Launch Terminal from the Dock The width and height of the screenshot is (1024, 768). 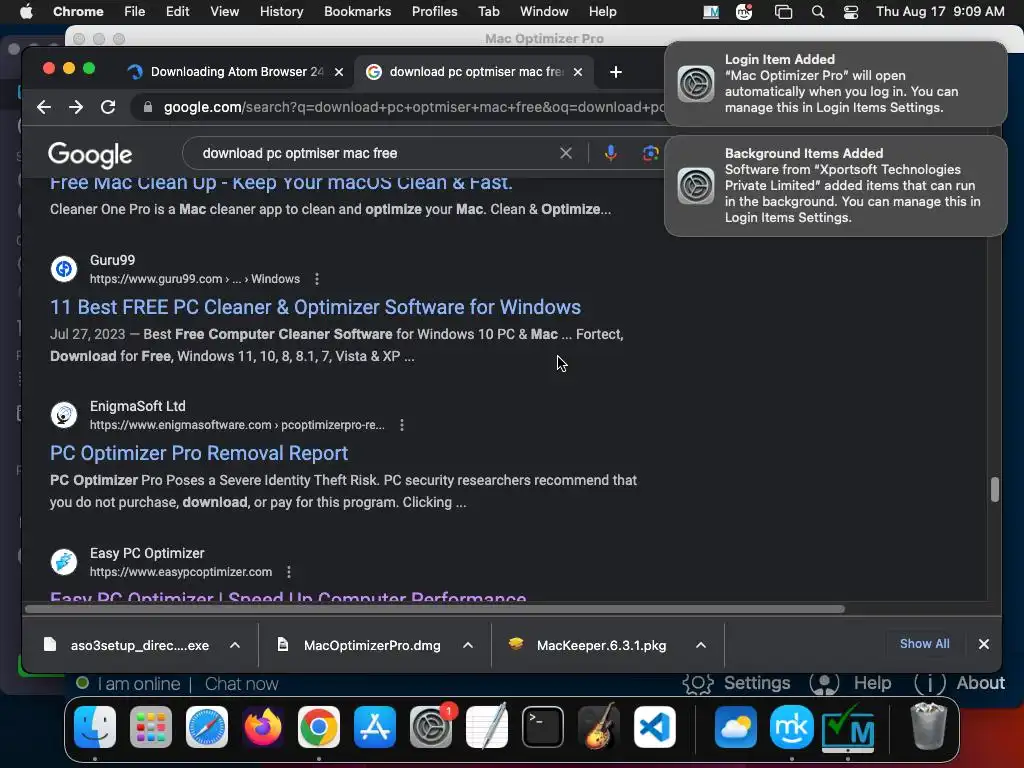click(543, 727)
